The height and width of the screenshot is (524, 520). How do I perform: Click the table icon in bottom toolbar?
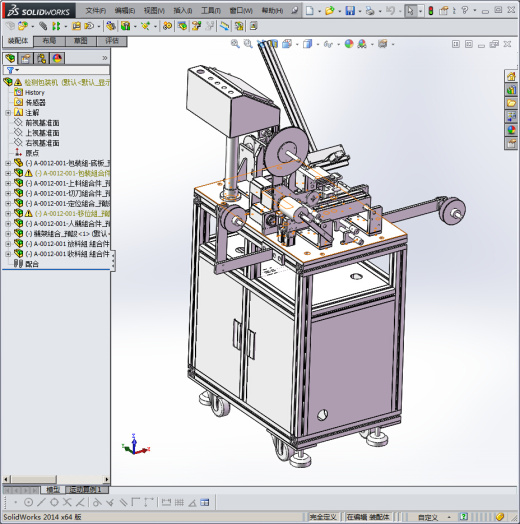point(205,502)
